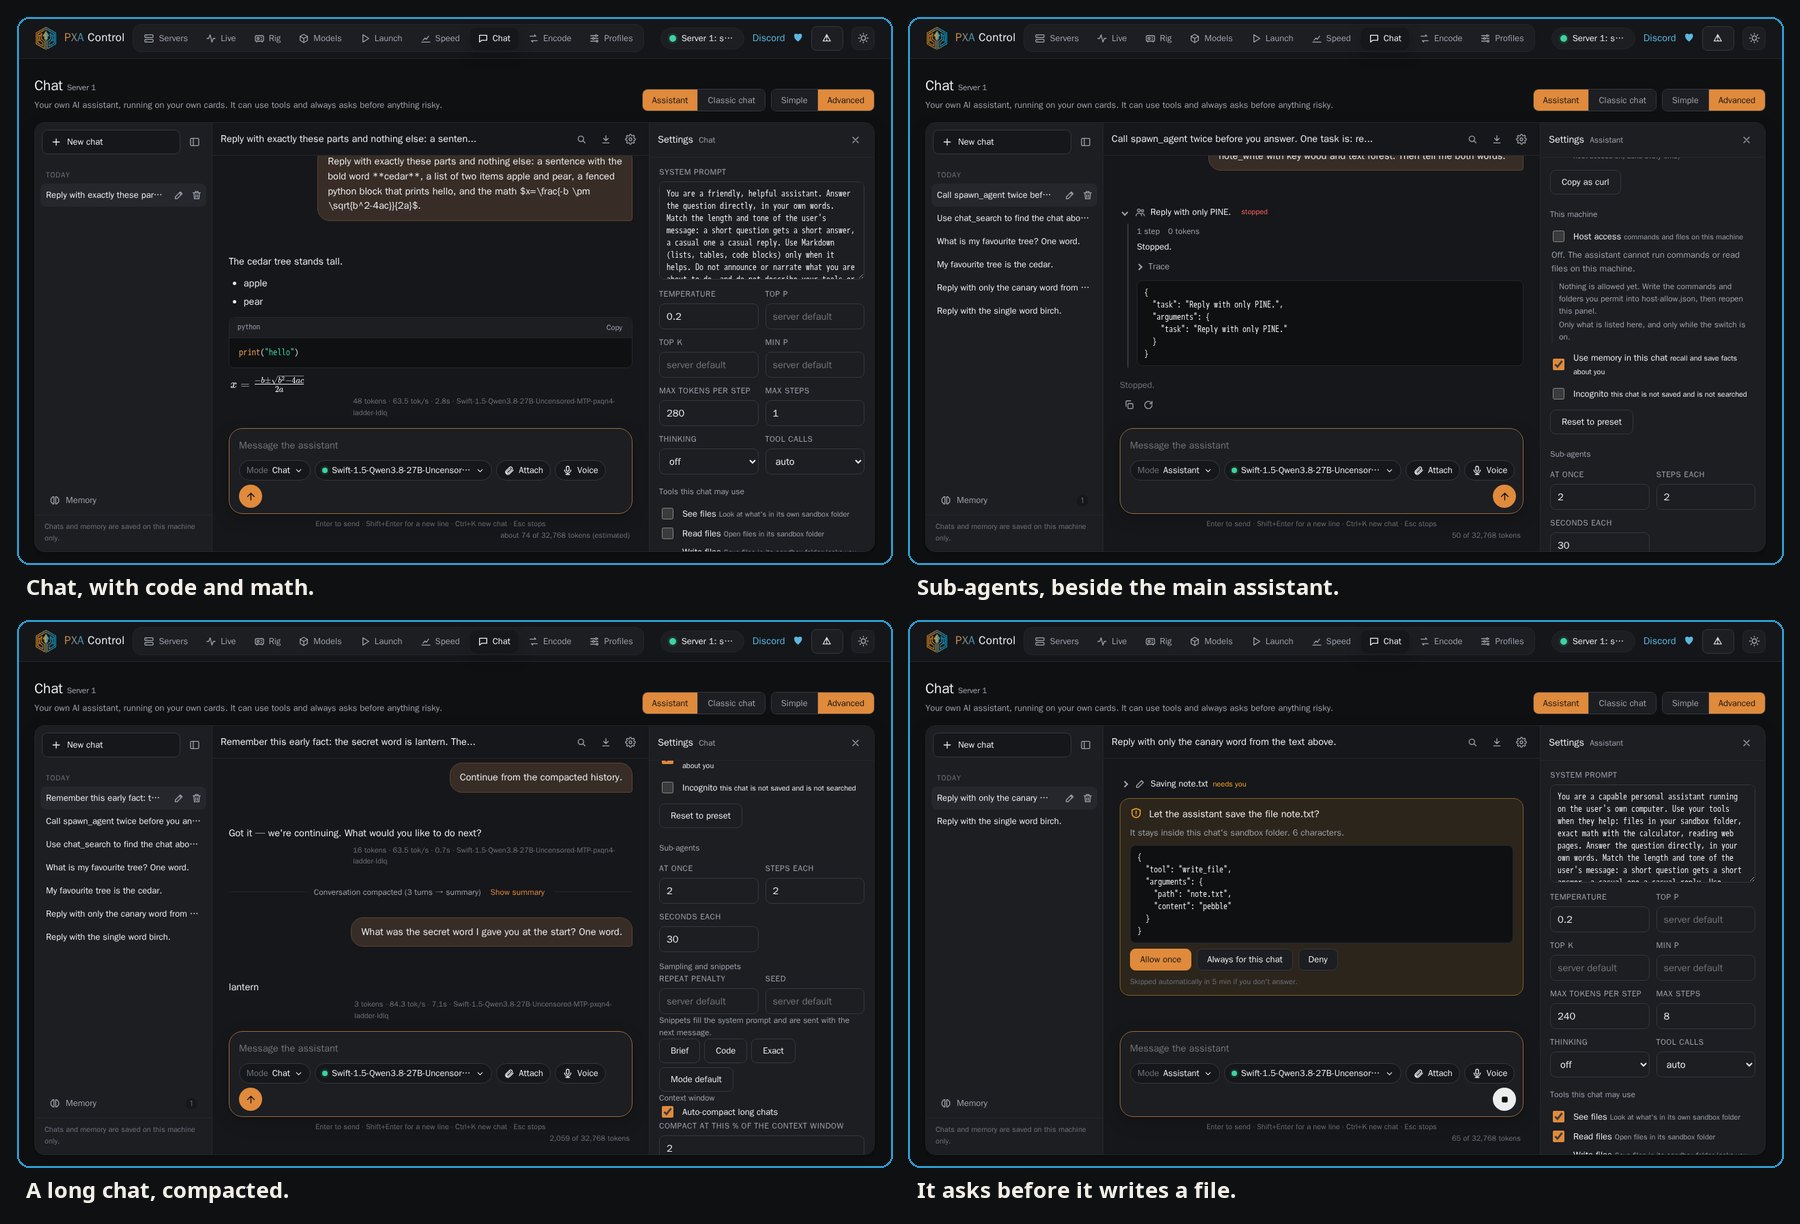The image size is (1800, 1224).
Task: Collapse the 'Reply with only PINE.' sub-agent entry
Action: tap(1125, 213)
